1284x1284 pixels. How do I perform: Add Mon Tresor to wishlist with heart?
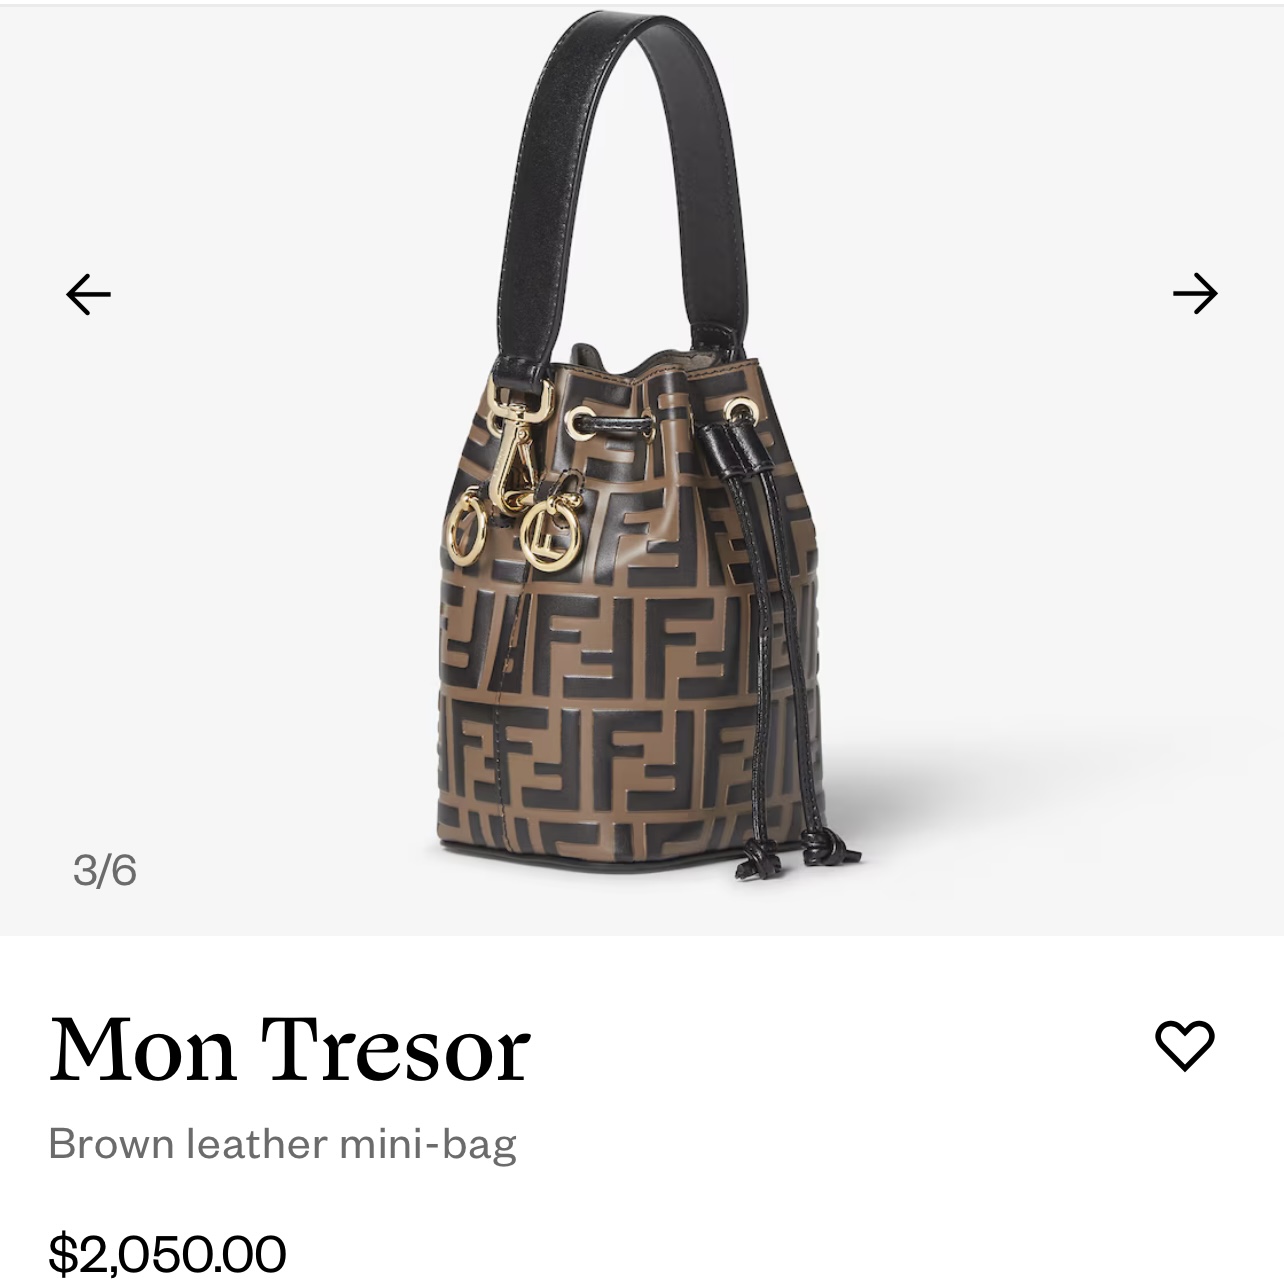click(1185, 1046)
